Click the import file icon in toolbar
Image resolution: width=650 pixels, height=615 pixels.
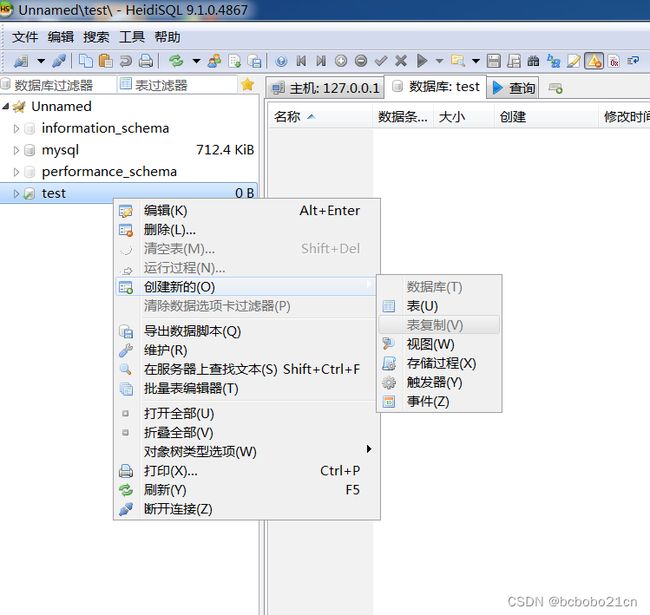(235, 61)
